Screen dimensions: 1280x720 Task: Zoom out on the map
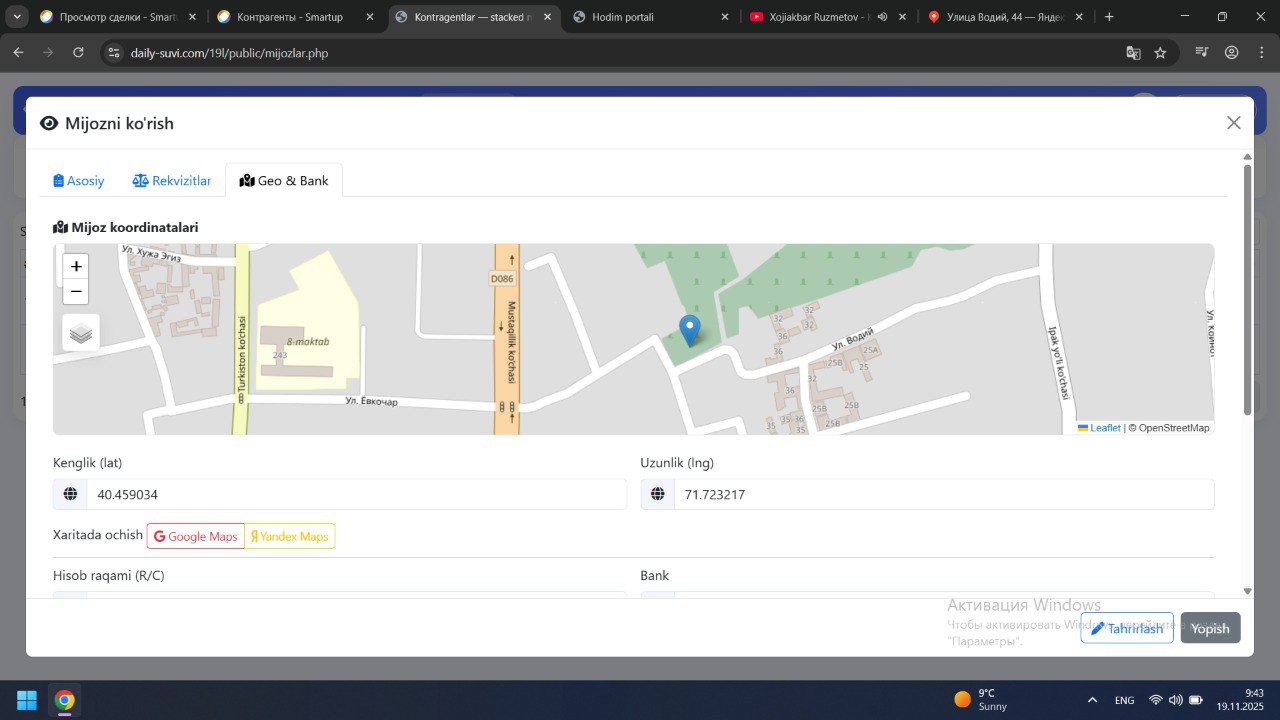[76, 292]
